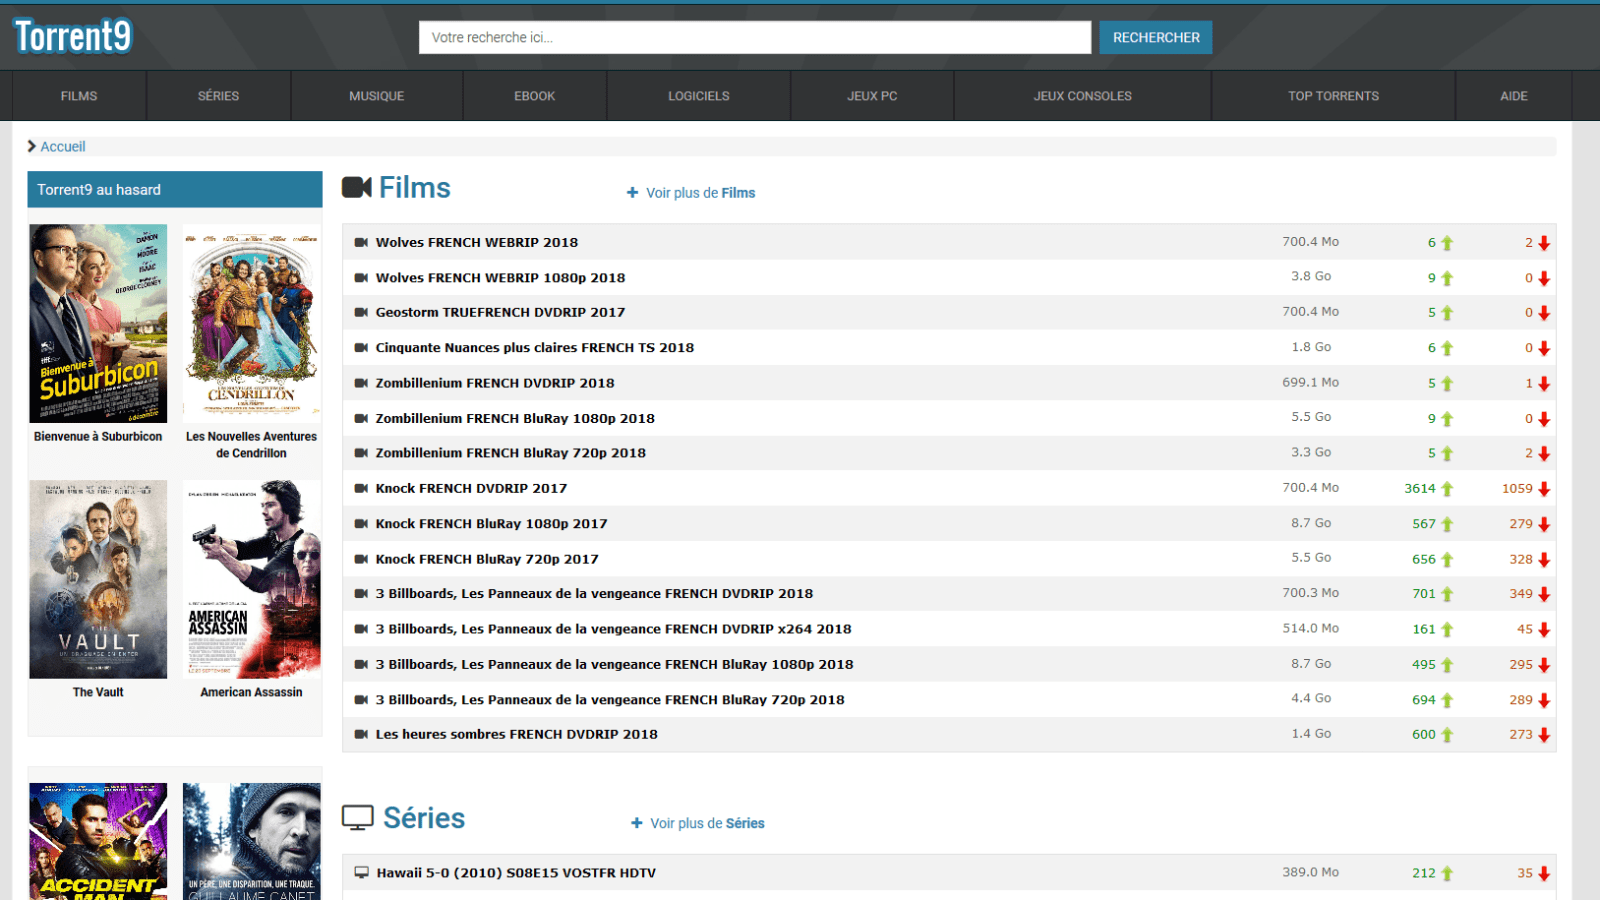The image size is (1600, 900).
Task: Click the search input field
Action: [x=755, y=37]
